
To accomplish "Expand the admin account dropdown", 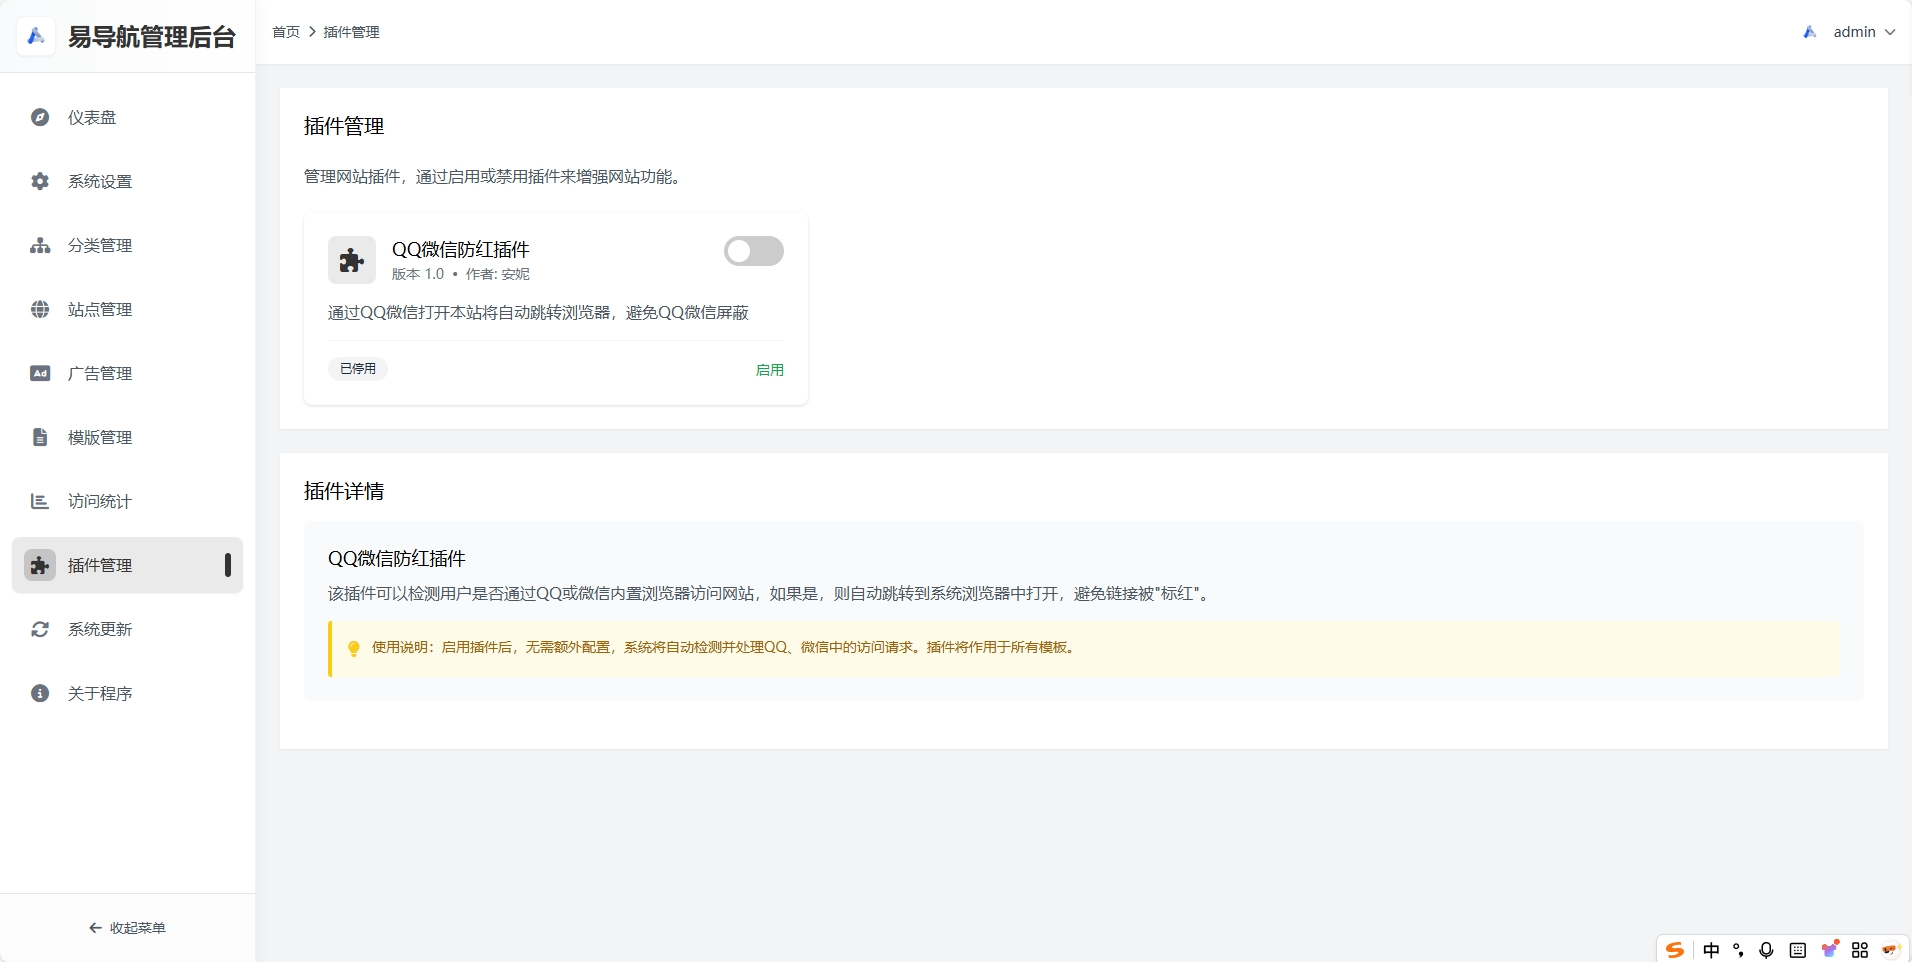I will 1862,31.
